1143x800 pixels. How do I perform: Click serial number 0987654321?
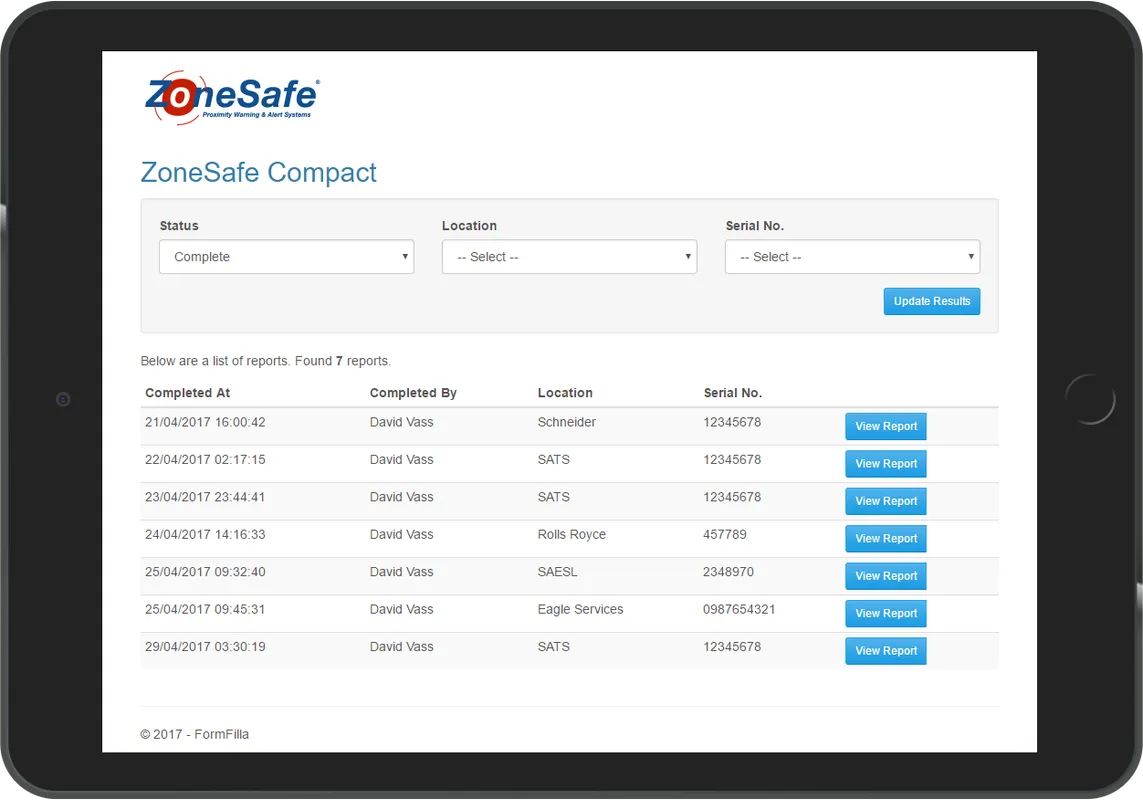(x=739, y=609)
